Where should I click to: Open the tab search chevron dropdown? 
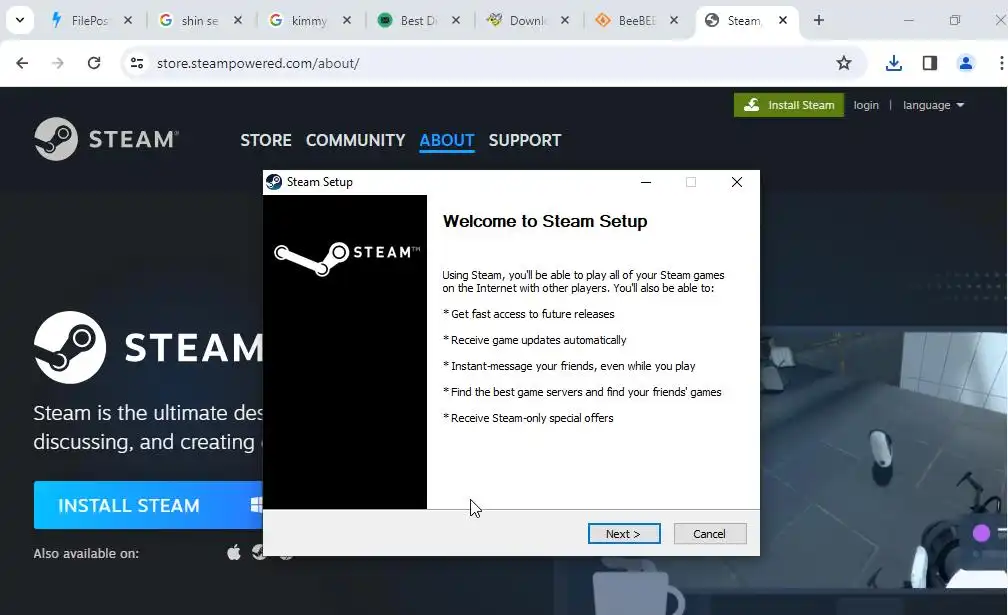coord(20,20)
